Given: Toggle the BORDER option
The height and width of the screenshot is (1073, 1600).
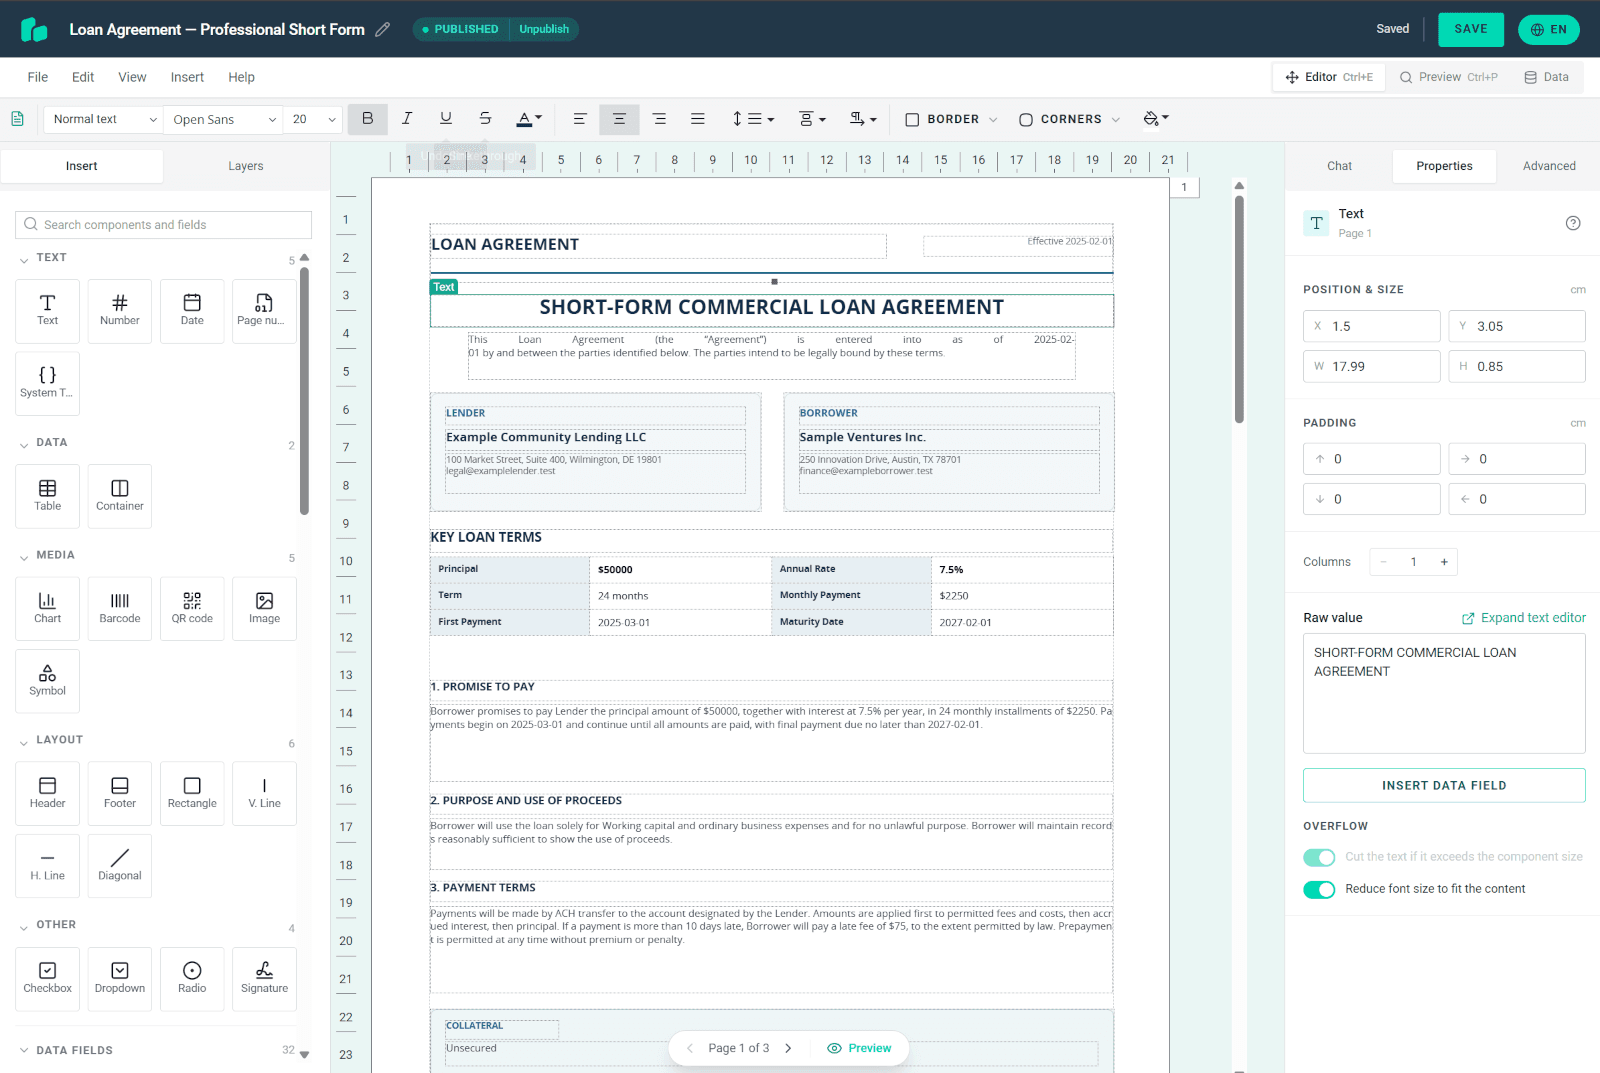Looking at the screenshot, I should [x=951, y=119].
